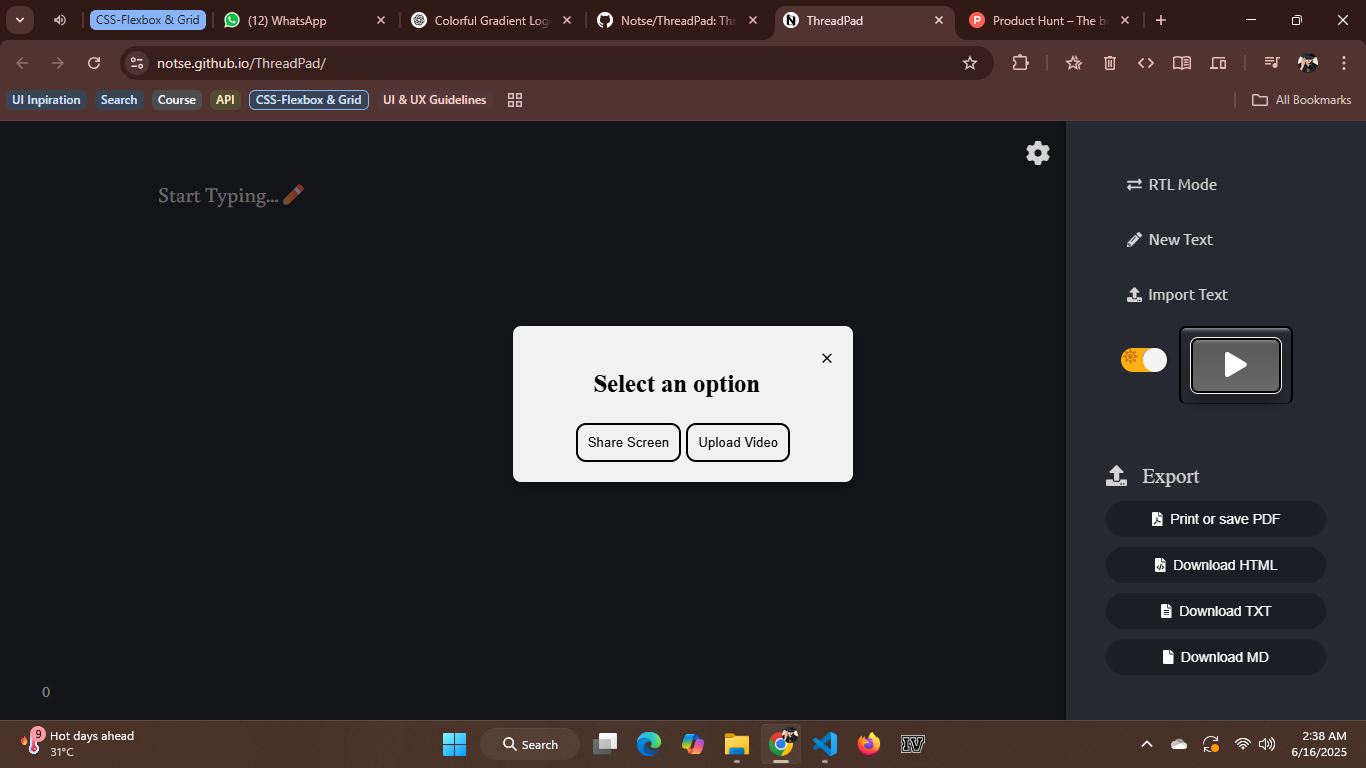
Task: Click the Start Typing editor area
Action: tap(231, 195)
